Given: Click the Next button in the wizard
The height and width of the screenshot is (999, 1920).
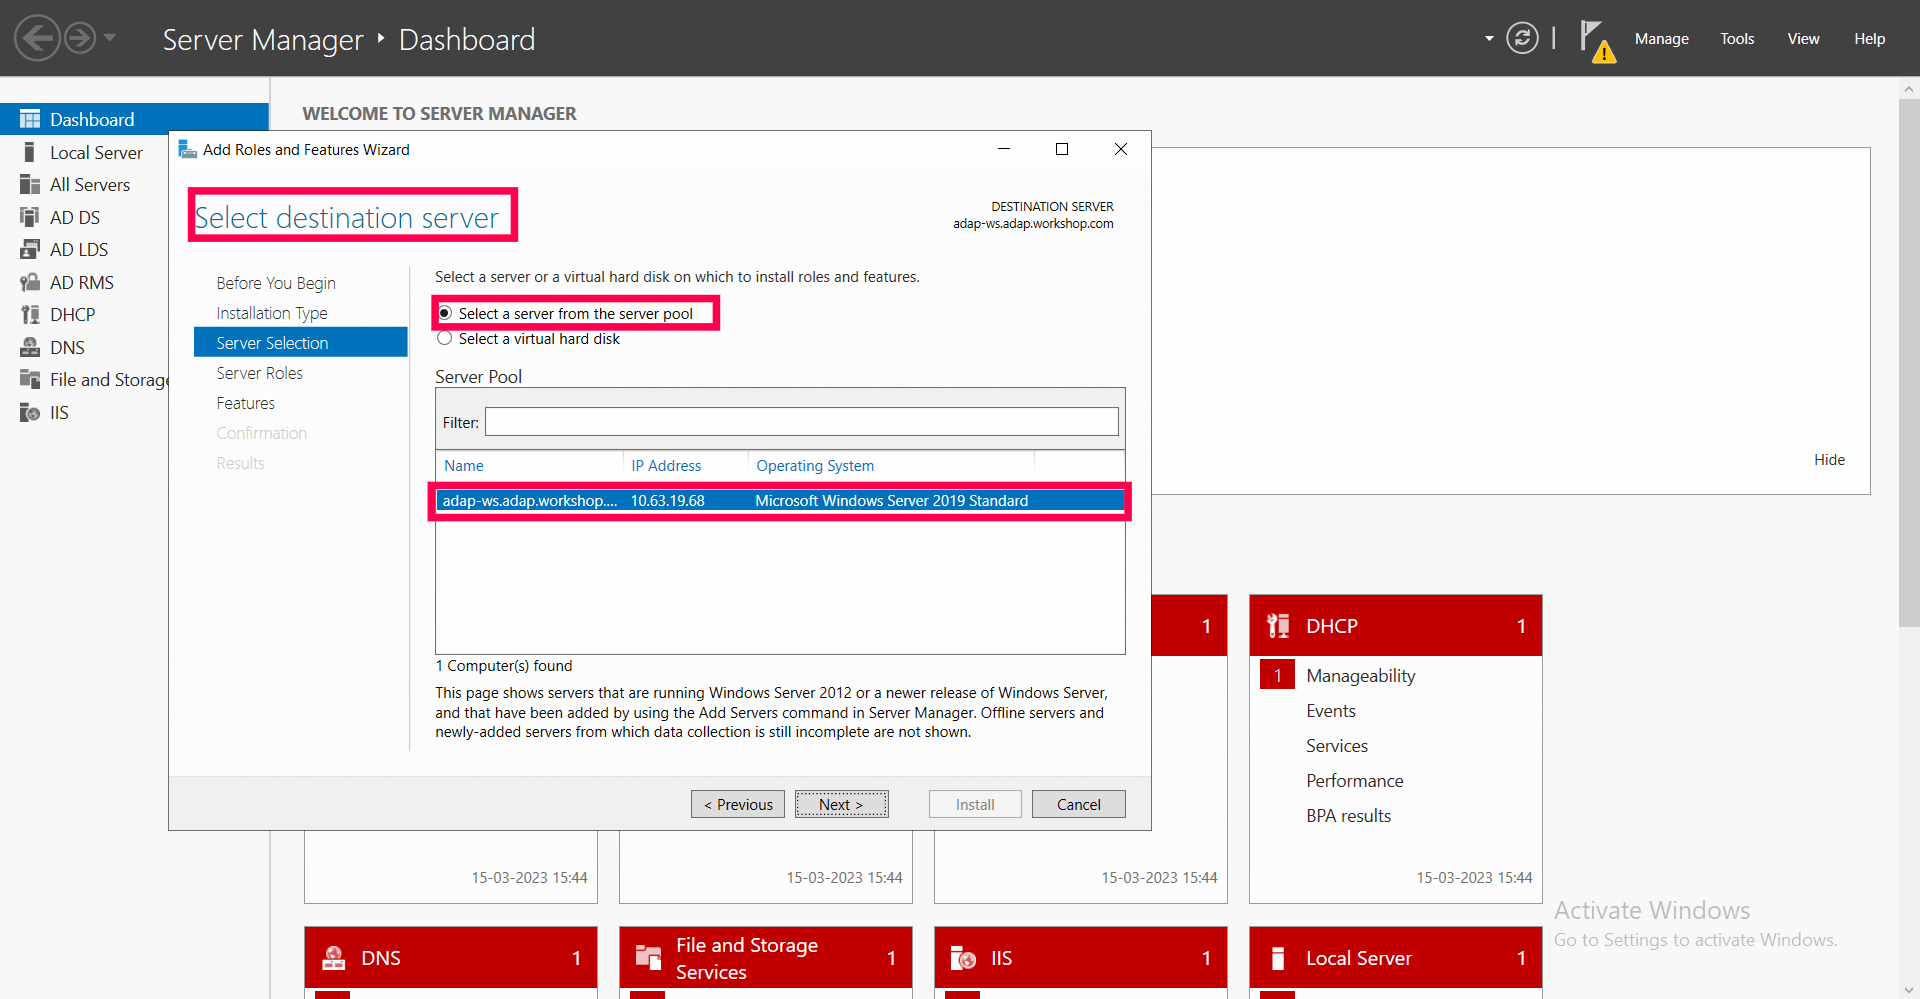Looking at the screenshot, I should [841, 804].
